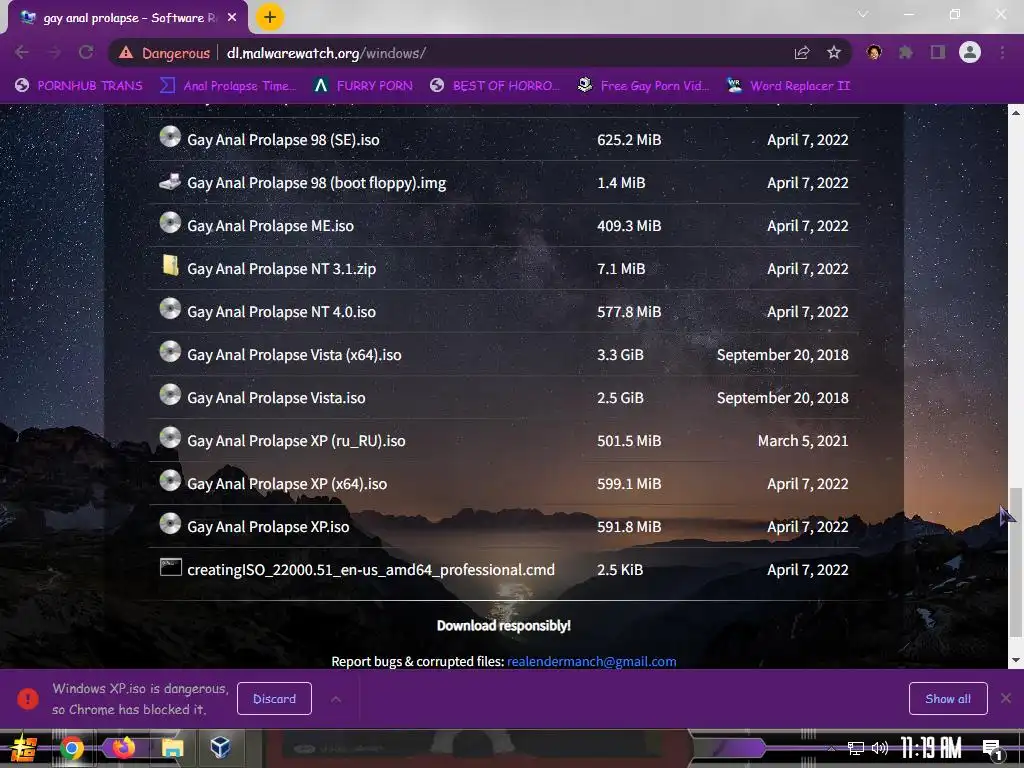Open the Chrome profile avatar icon
This screenshot has height=768, width=1024.
(x=970, y=52)
